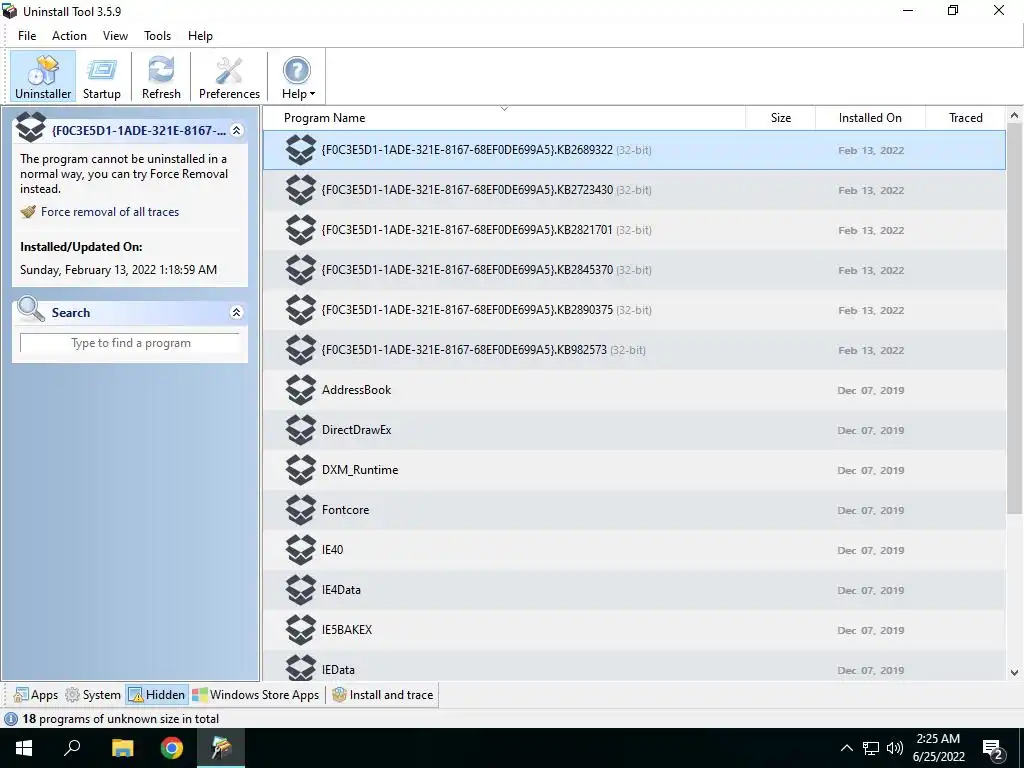
Task: Click the info icon in status bar
Action: tap(11, 719)
